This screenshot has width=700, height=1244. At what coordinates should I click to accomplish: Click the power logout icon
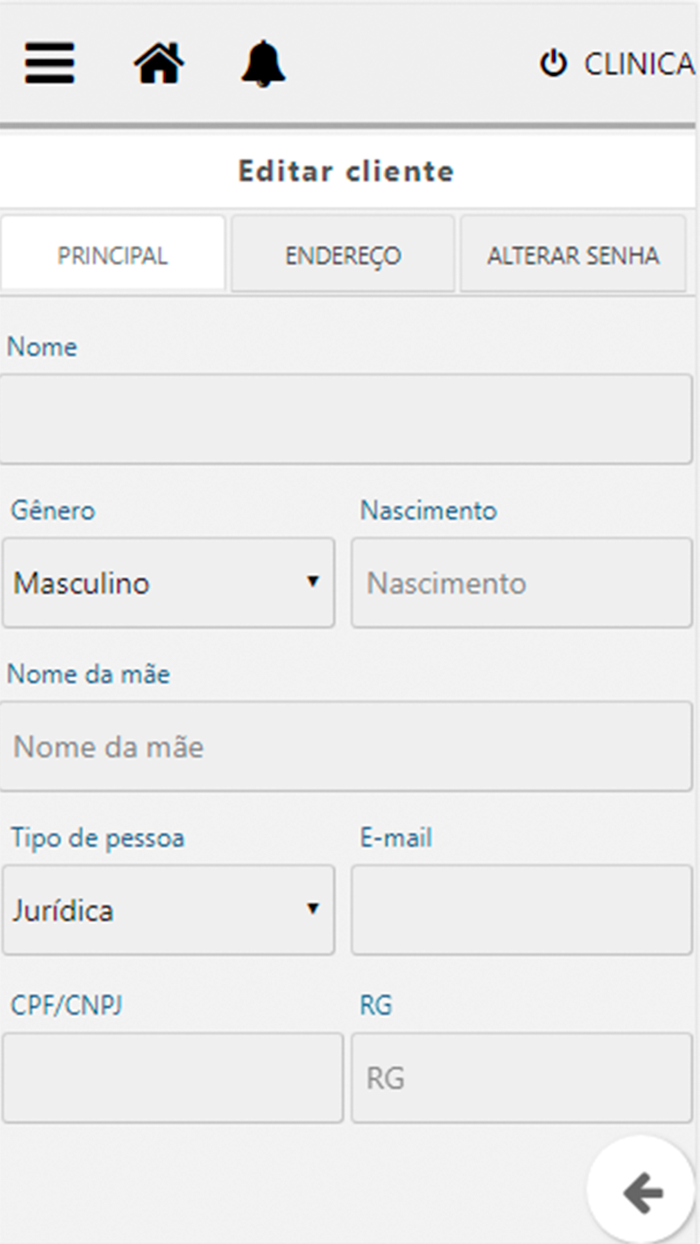tap(553, 65)
